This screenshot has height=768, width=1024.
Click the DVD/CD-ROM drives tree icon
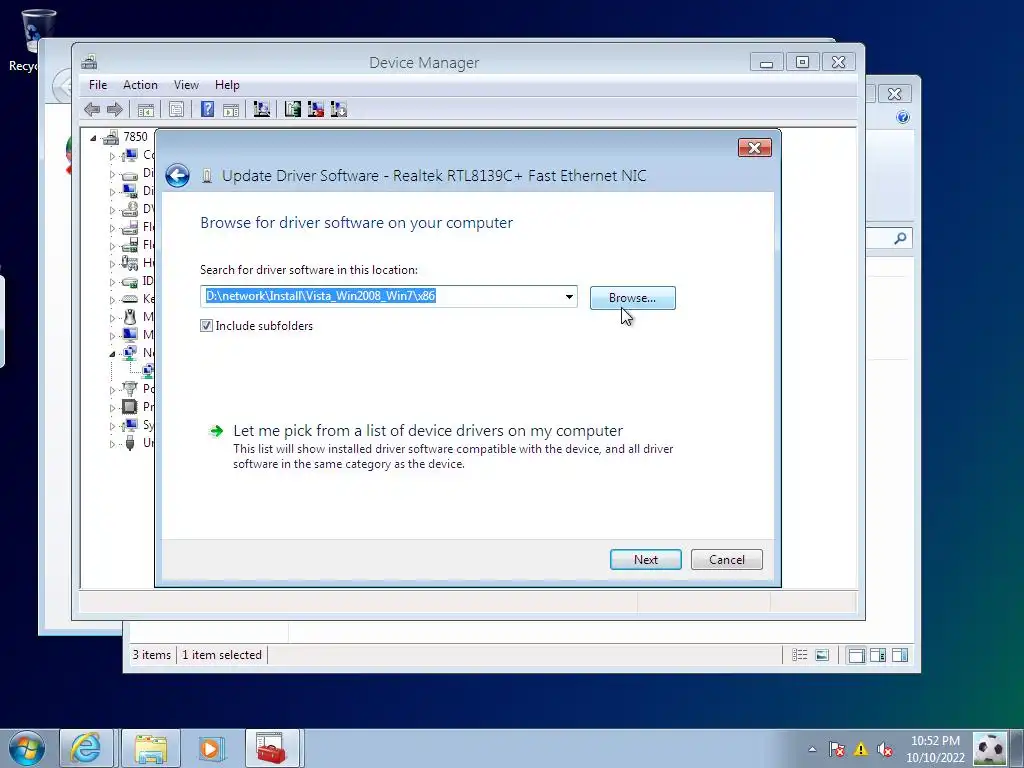[130, 209]
